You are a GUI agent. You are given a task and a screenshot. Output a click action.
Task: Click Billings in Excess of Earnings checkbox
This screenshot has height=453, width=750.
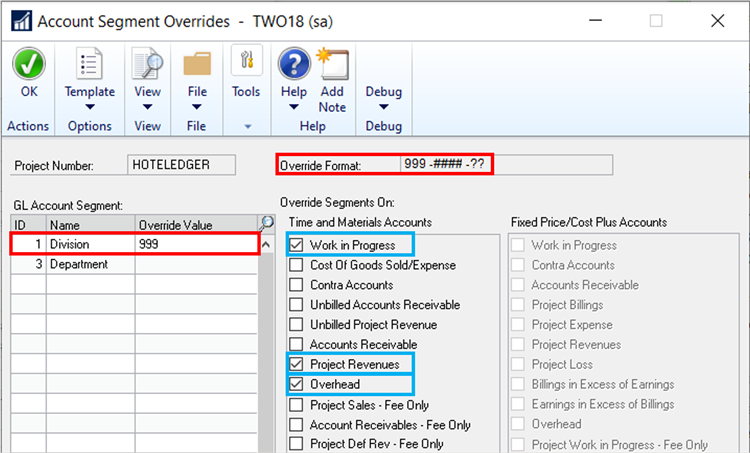pos(518,384)
